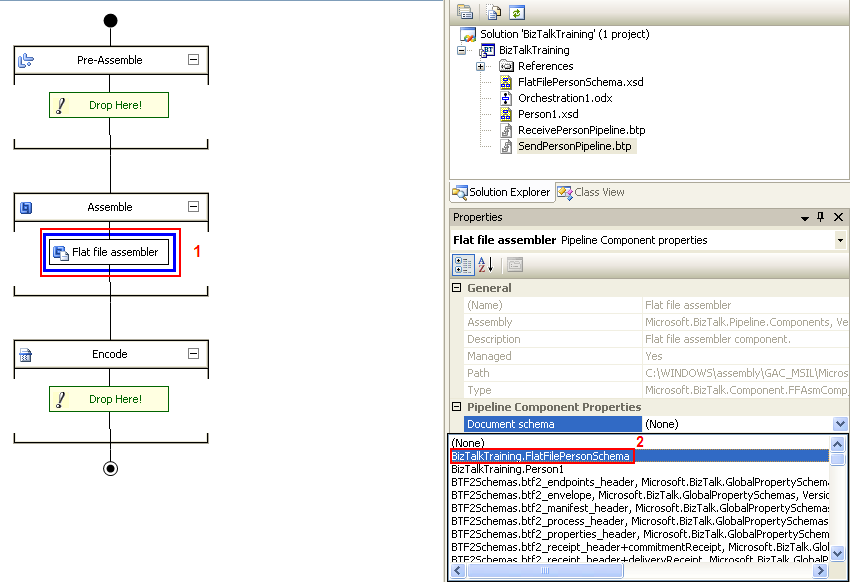Select the Path property row
This screenshot has height=582, width=850.
pos(656,373)
